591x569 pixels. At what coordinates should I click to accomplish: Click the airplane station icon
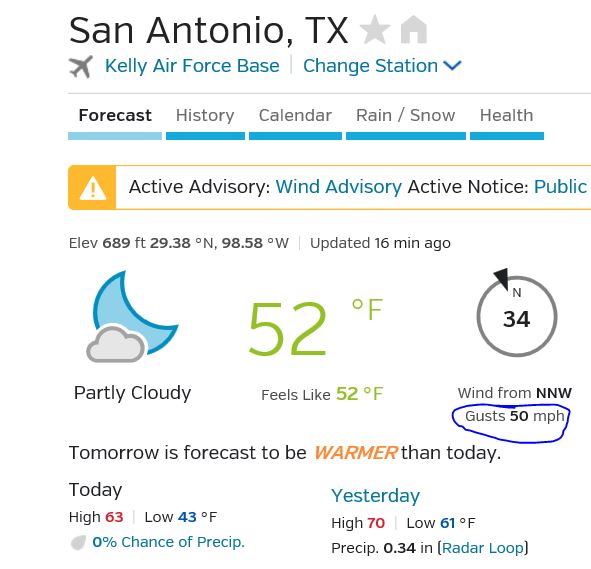81,67
